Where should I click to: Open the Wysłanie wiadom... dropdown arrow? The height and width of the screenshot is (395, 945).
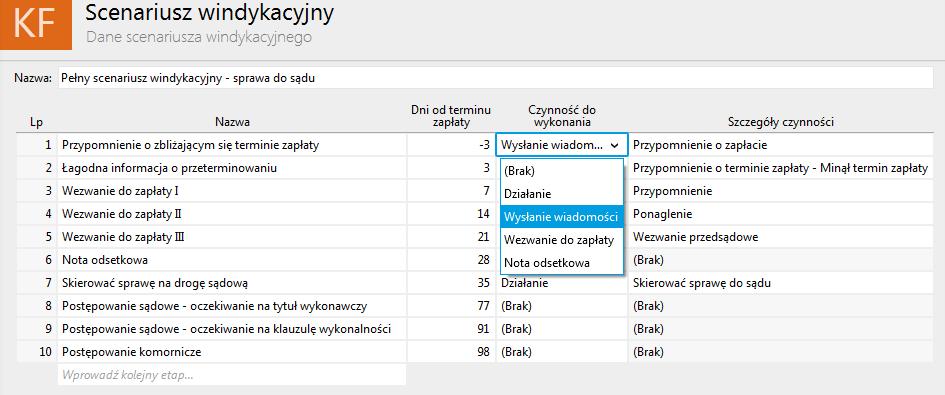614,145
